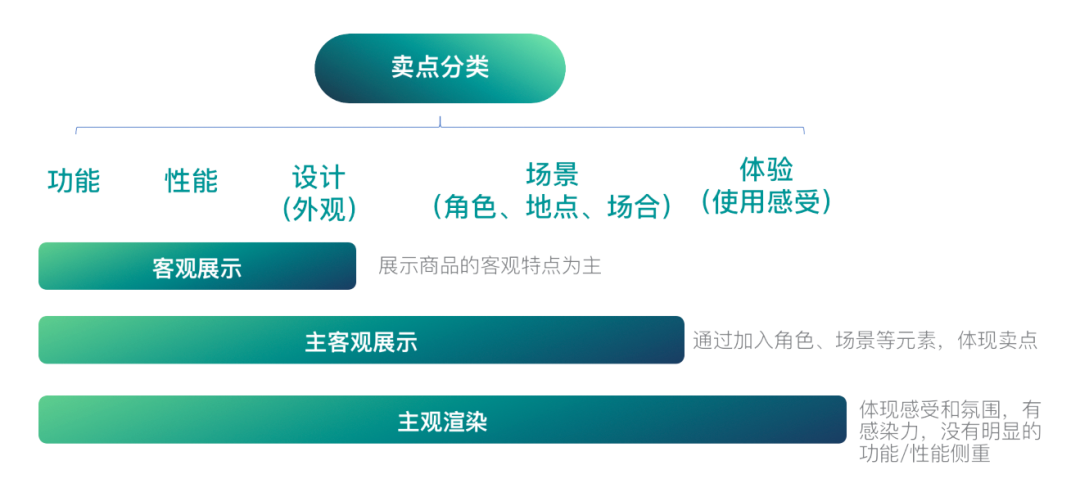Click the description 展示商品的客观特点为主
Viewport: 1080px width, 497px height.
coord(490,267)
